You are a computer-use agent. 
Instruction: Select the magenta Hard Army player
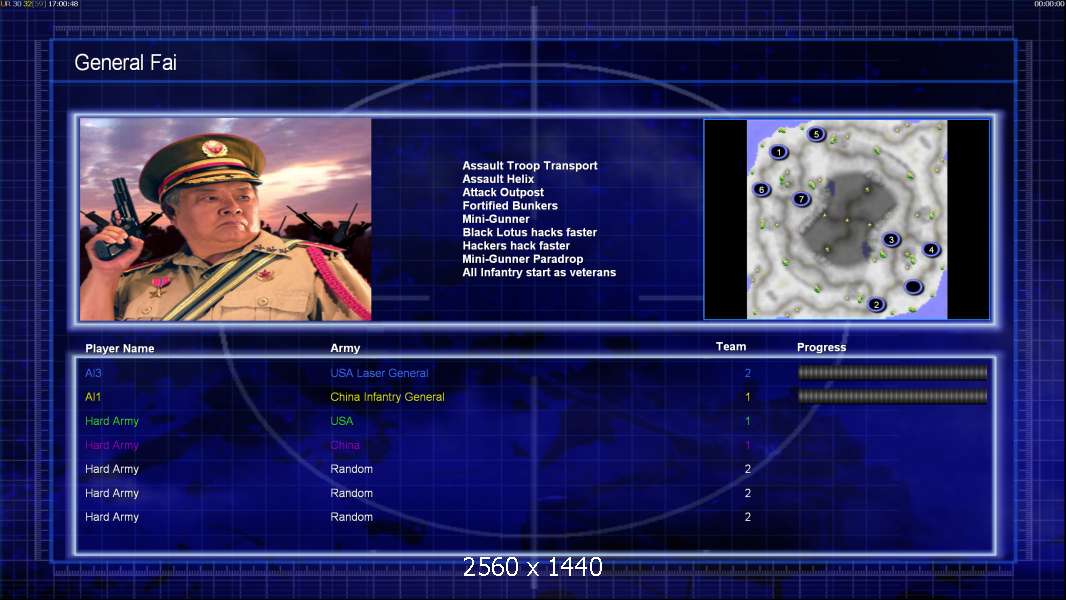111,445
